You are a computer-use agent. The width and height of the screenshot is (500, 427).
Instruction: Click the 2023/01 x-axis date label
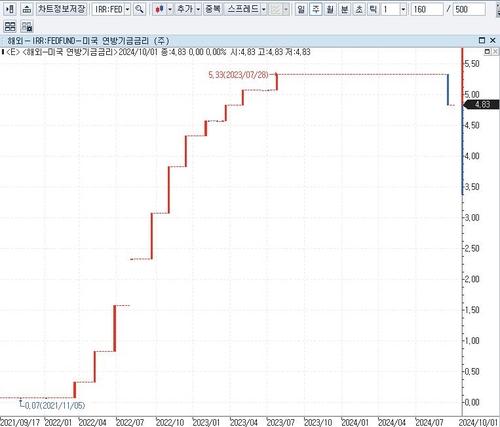click(206, 422)
